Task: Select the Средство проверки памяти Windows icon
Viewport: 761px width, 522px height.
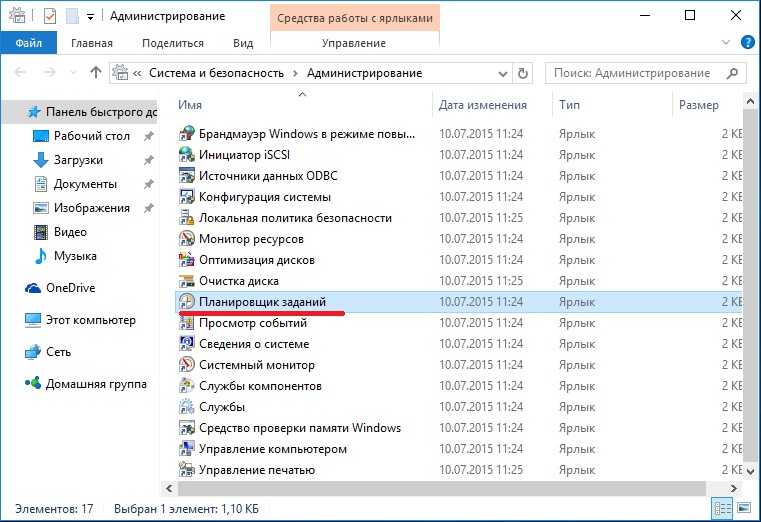Action: click(187, 428)
